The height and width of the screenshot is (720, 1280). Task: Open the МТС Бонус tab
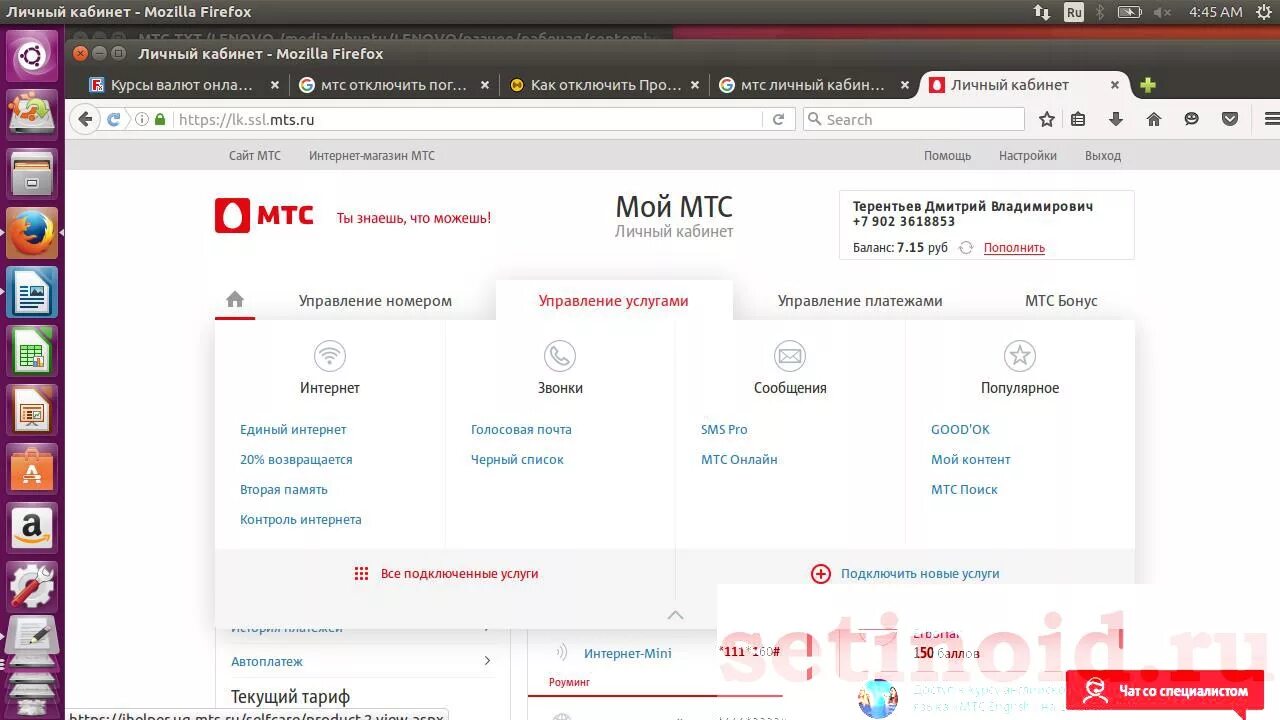1061,301
